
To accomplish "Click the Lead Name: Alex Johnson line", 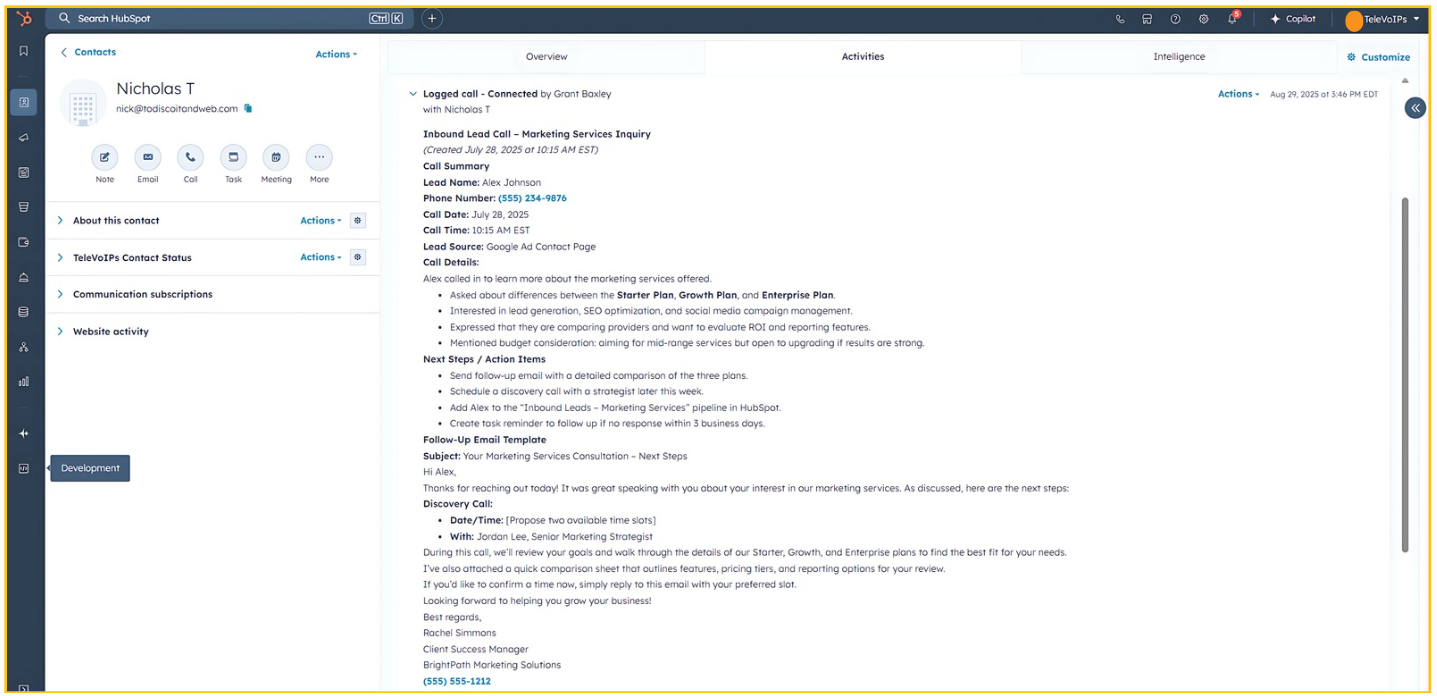I will [482, 182].
